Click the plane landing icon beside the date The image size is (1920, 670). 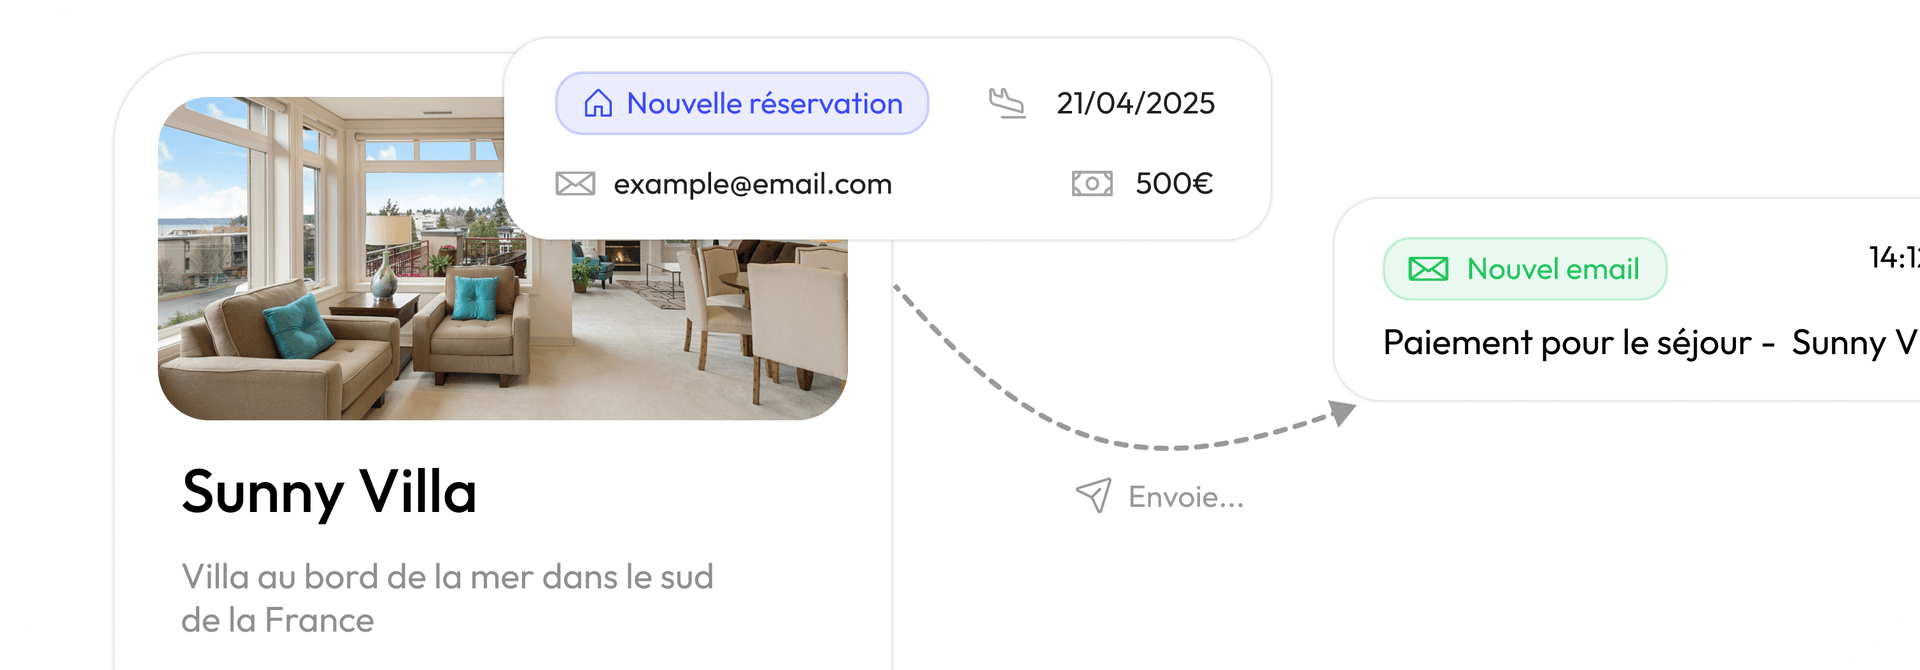1007,103
